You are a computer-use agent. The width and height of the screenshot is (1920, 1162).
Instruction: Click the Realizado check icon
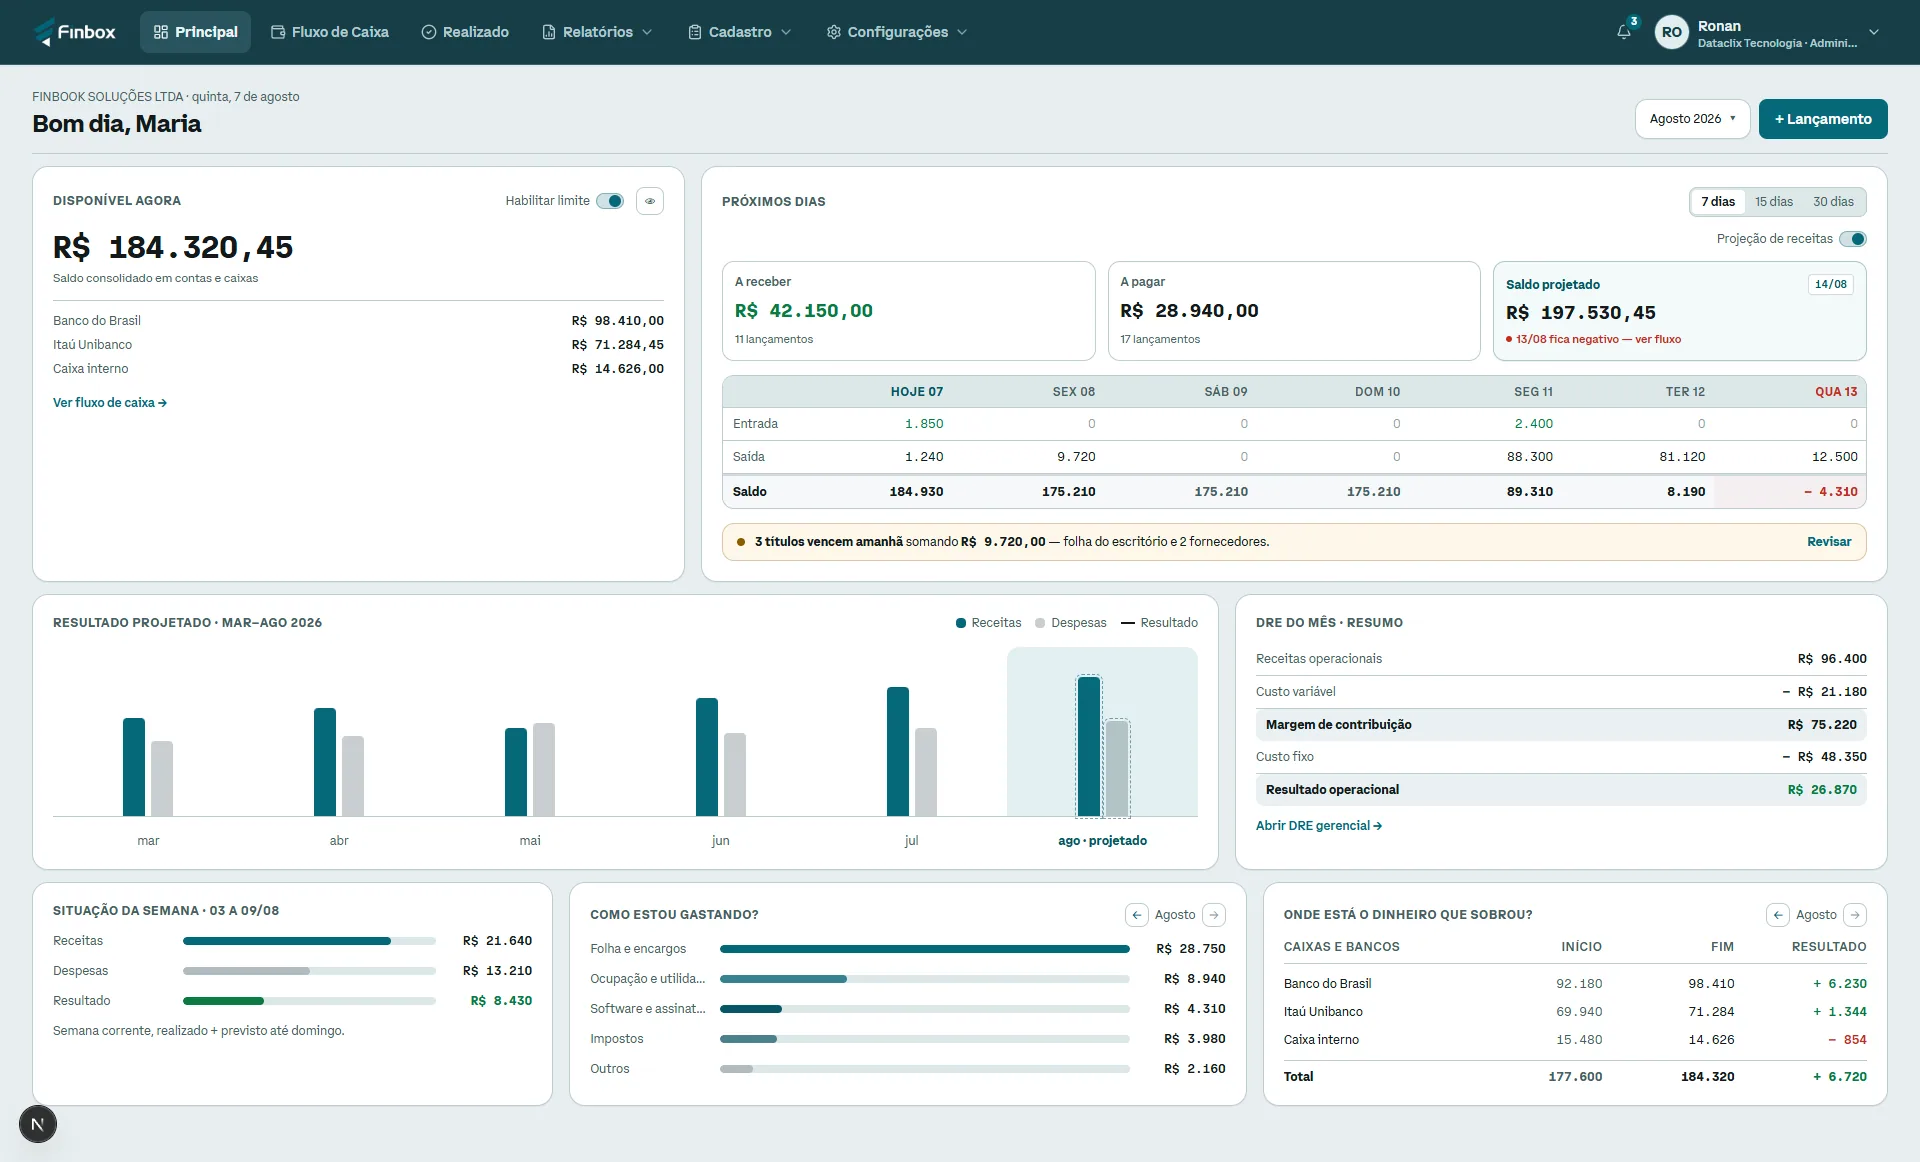pos(429,32)
